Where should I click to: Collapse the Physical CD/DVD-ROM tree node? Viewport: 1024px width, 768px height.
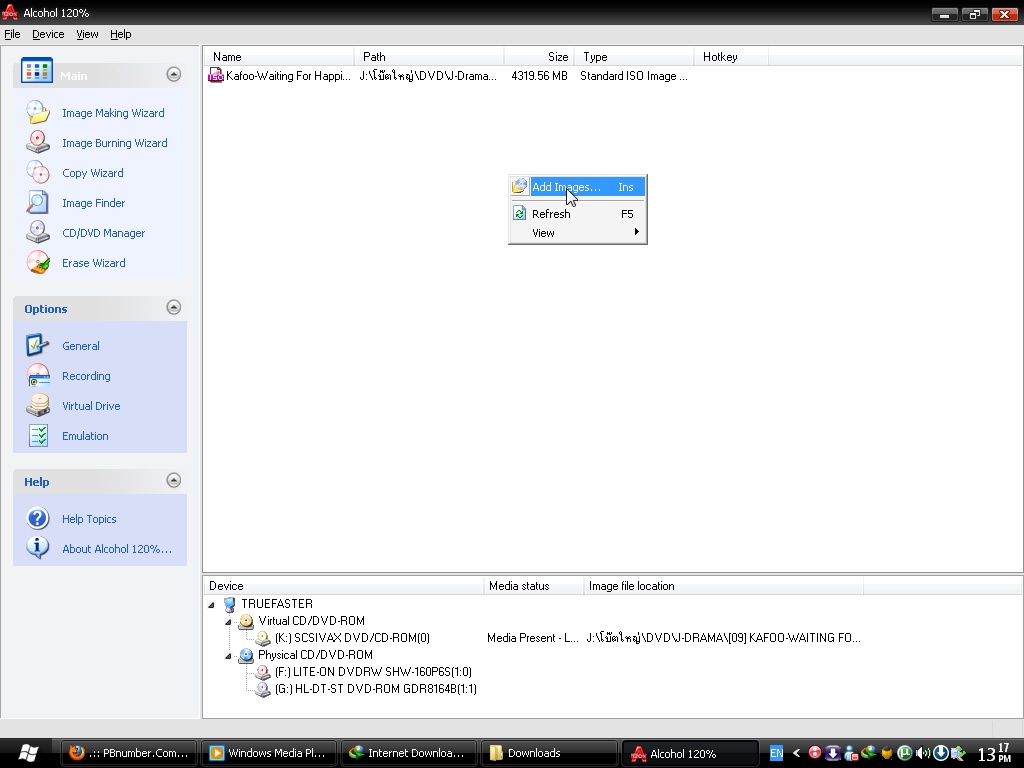[x=228, y=656]
